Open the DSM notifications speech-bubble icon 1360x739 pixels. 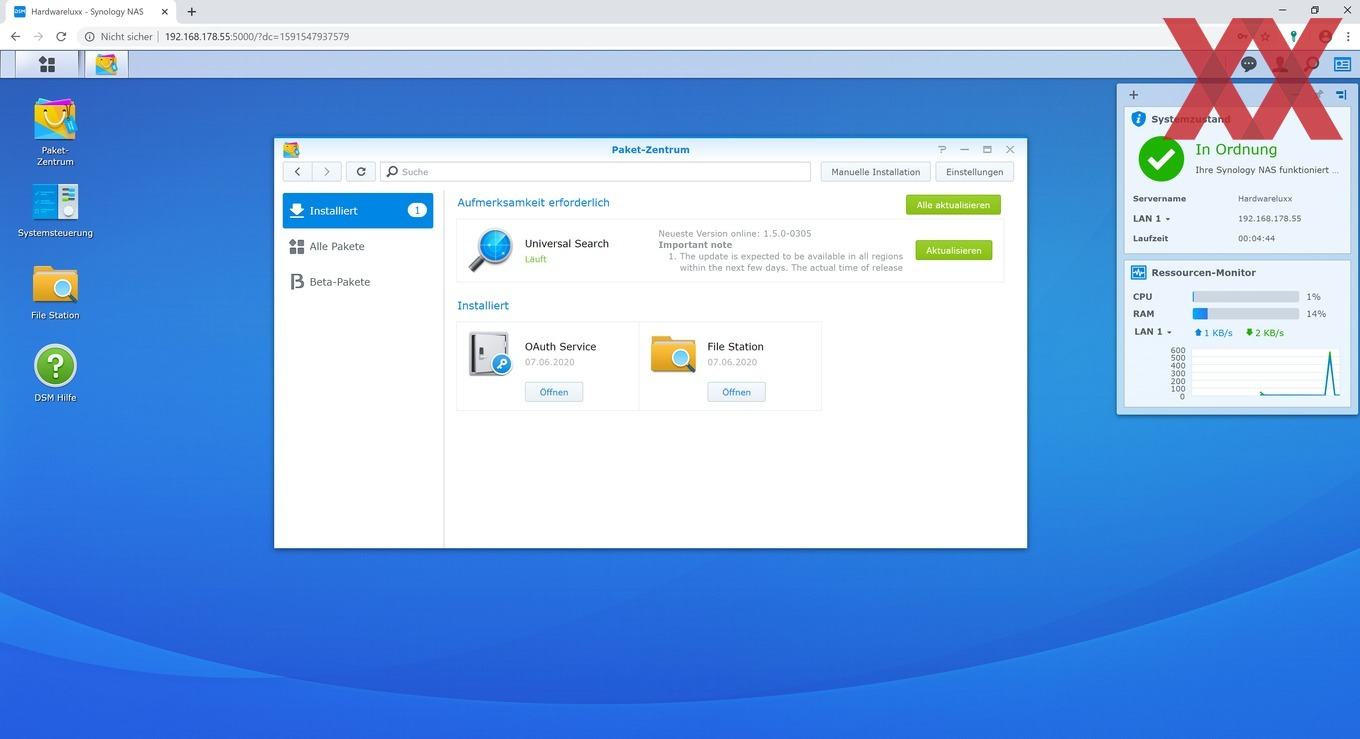pyautogui.click(x=1249, y=64)
